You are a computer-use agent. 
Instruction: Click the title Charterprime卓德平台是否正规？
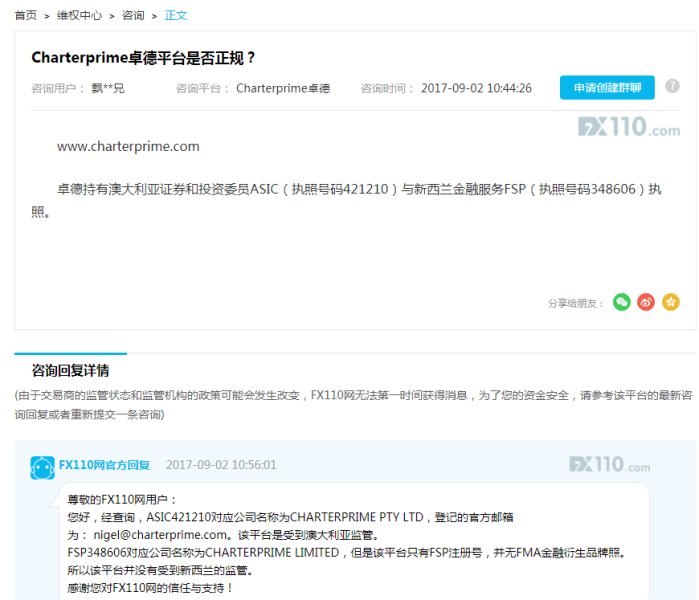(143, 58)
